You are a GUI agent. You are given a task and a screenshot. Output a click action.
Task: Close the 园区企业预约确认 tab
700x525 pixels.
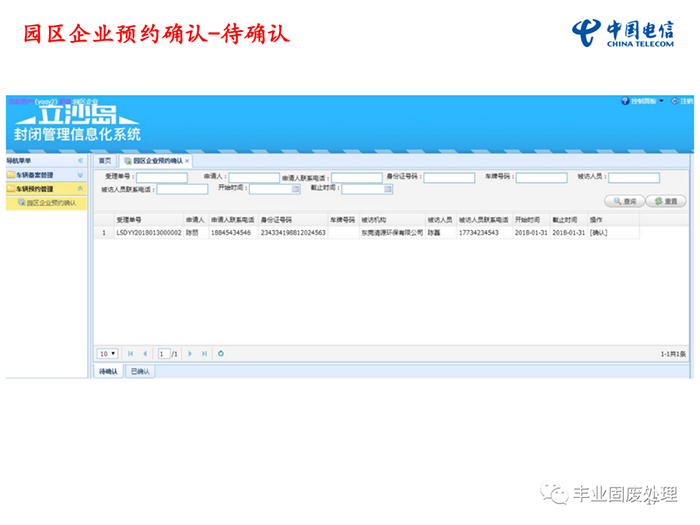pos(187,160)
